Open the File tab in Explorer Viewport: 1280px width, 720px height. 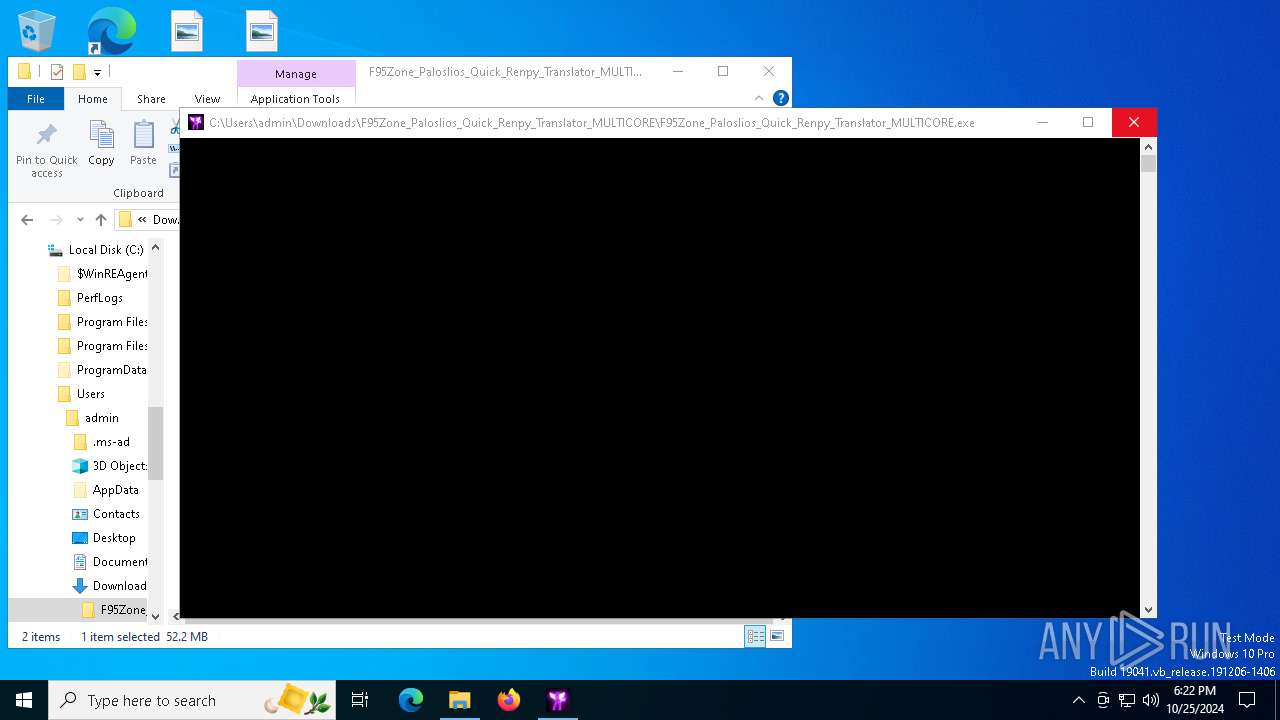pos(36,99)
